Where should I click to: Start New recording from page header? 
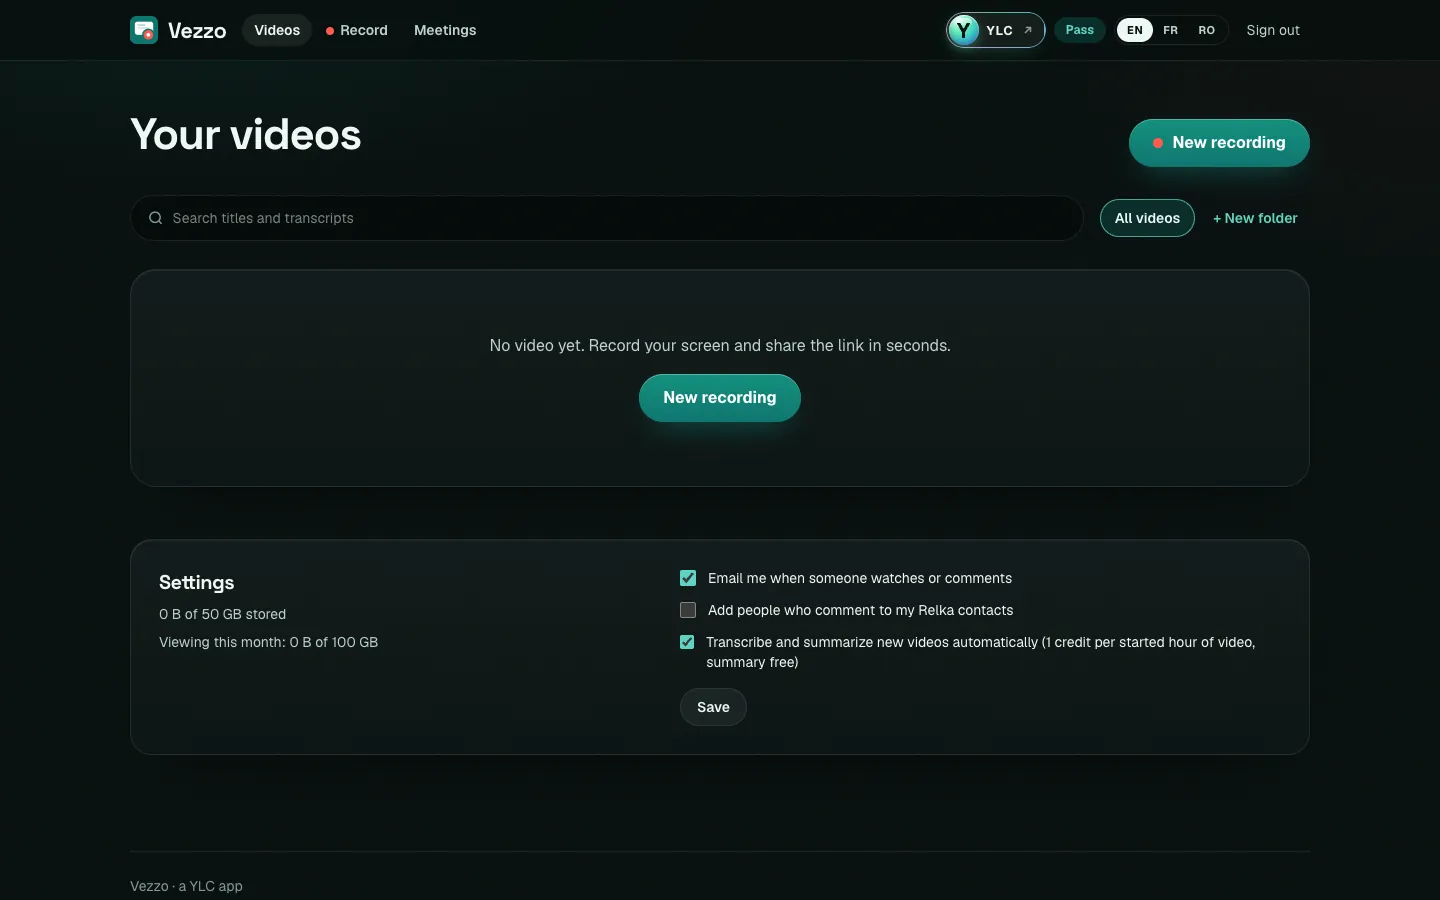[x=1219, y=143]
